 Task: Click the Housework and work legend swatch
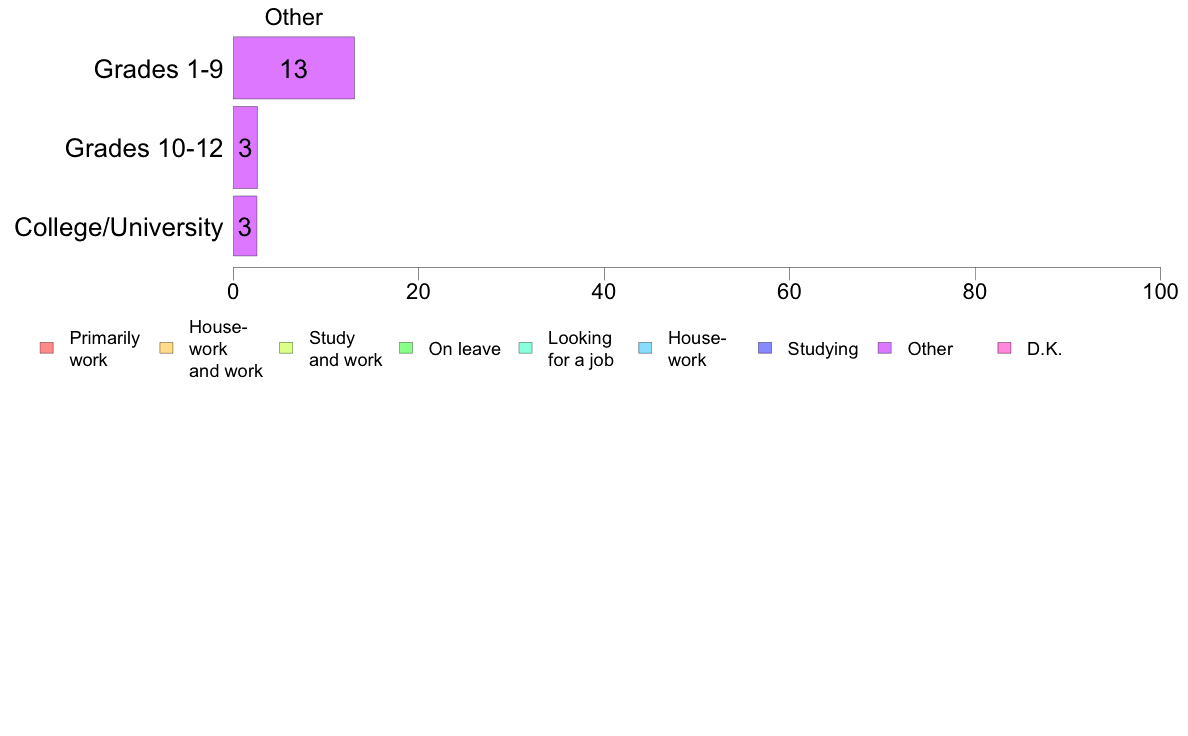click(x=167, y=349)
